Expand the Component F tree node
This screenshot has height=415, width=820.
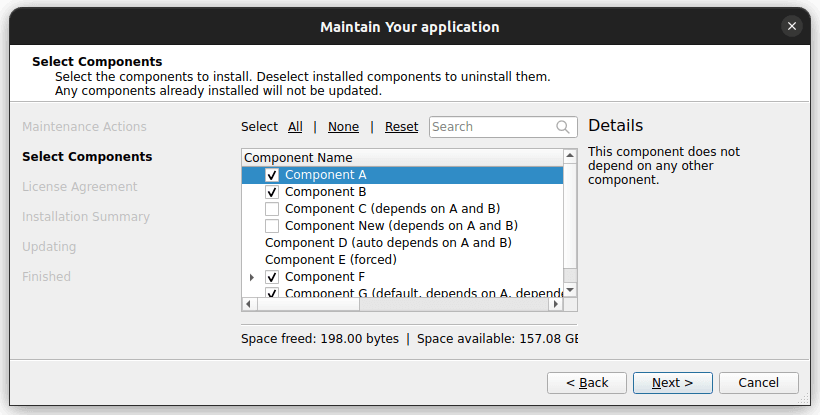252,277
